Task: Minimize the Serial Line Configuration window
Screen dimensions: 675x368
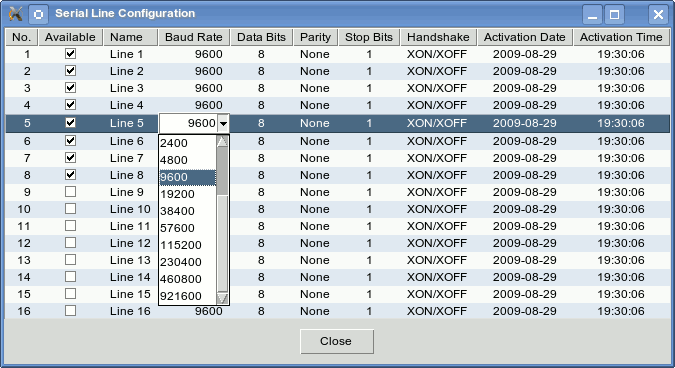Action: pyautogui.click(x=592, y=15)
